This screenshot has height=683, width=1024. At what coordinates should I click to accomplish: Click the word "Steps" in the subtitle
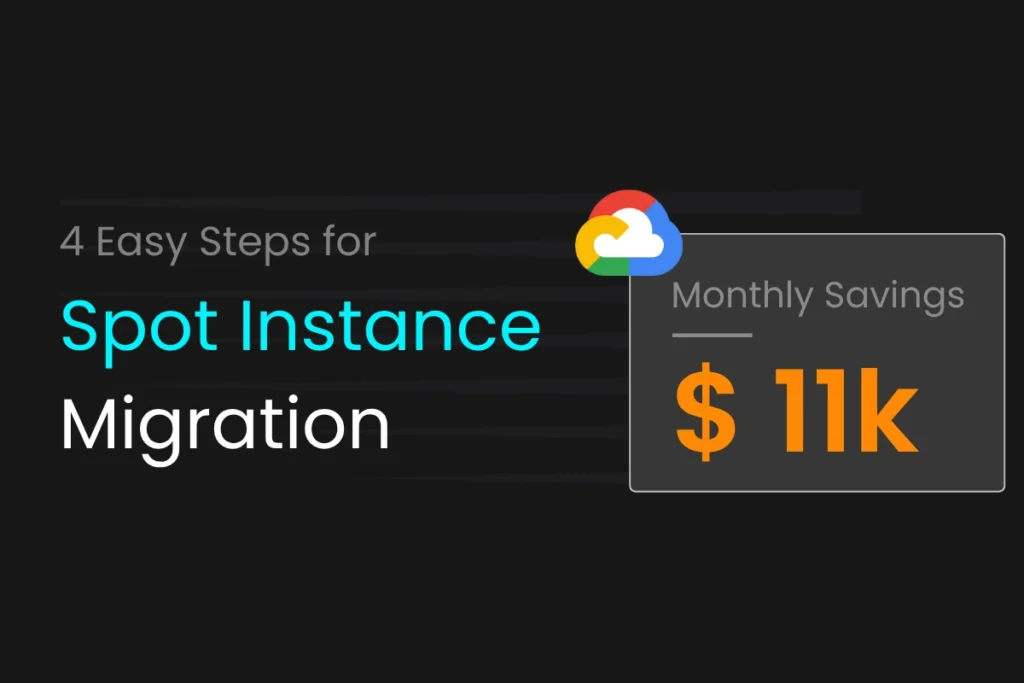[x=255, y=244]
